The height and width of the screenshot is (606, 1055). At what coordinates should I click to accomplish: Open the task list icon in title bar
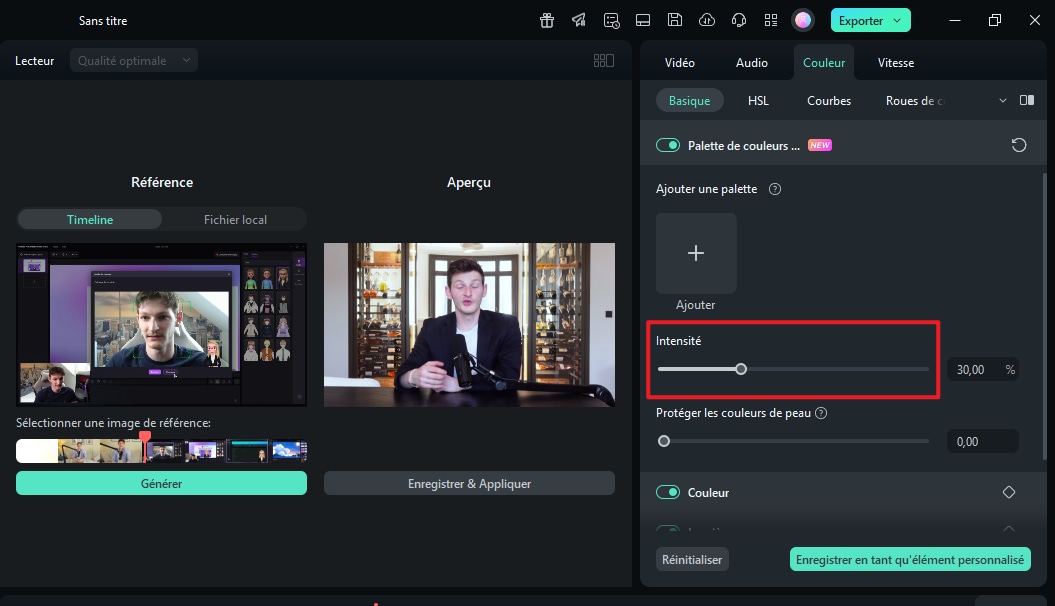tap(611, 20)
